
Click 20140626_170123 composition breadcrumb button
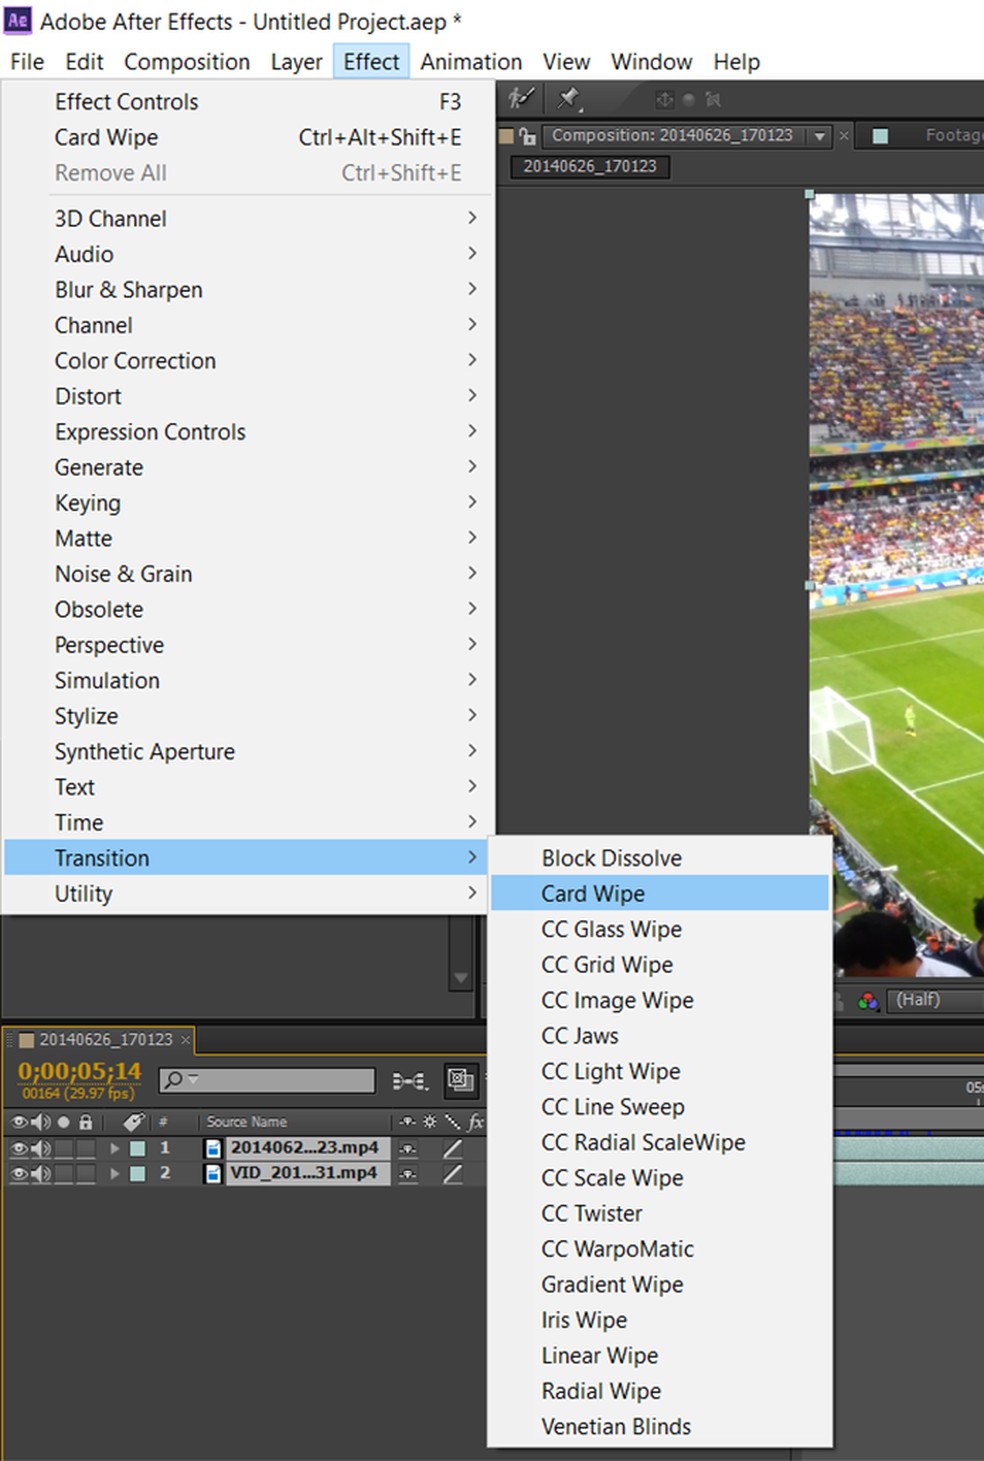[x=590, y=166]
